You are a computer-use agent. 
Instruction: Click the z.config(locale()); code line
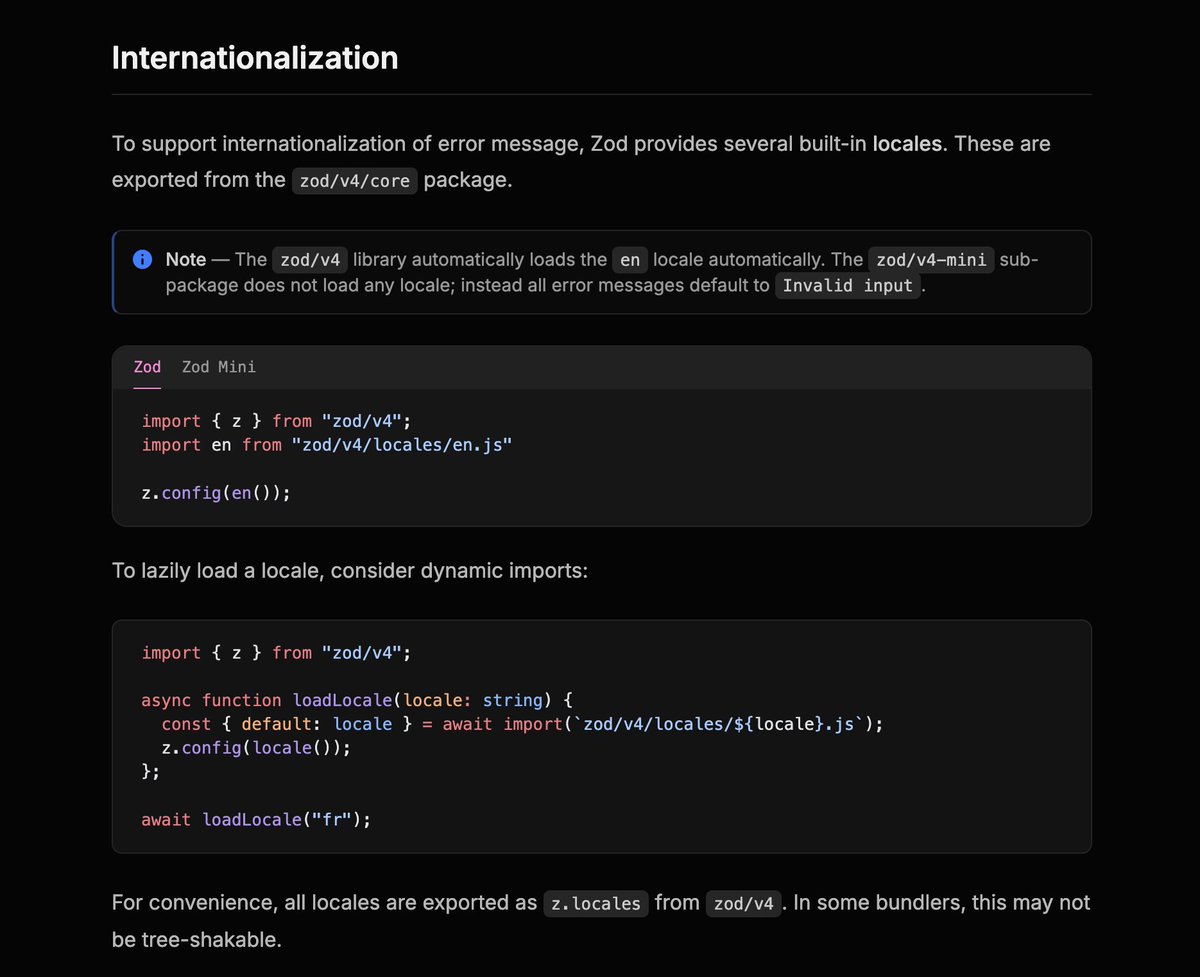pos(257,748)
